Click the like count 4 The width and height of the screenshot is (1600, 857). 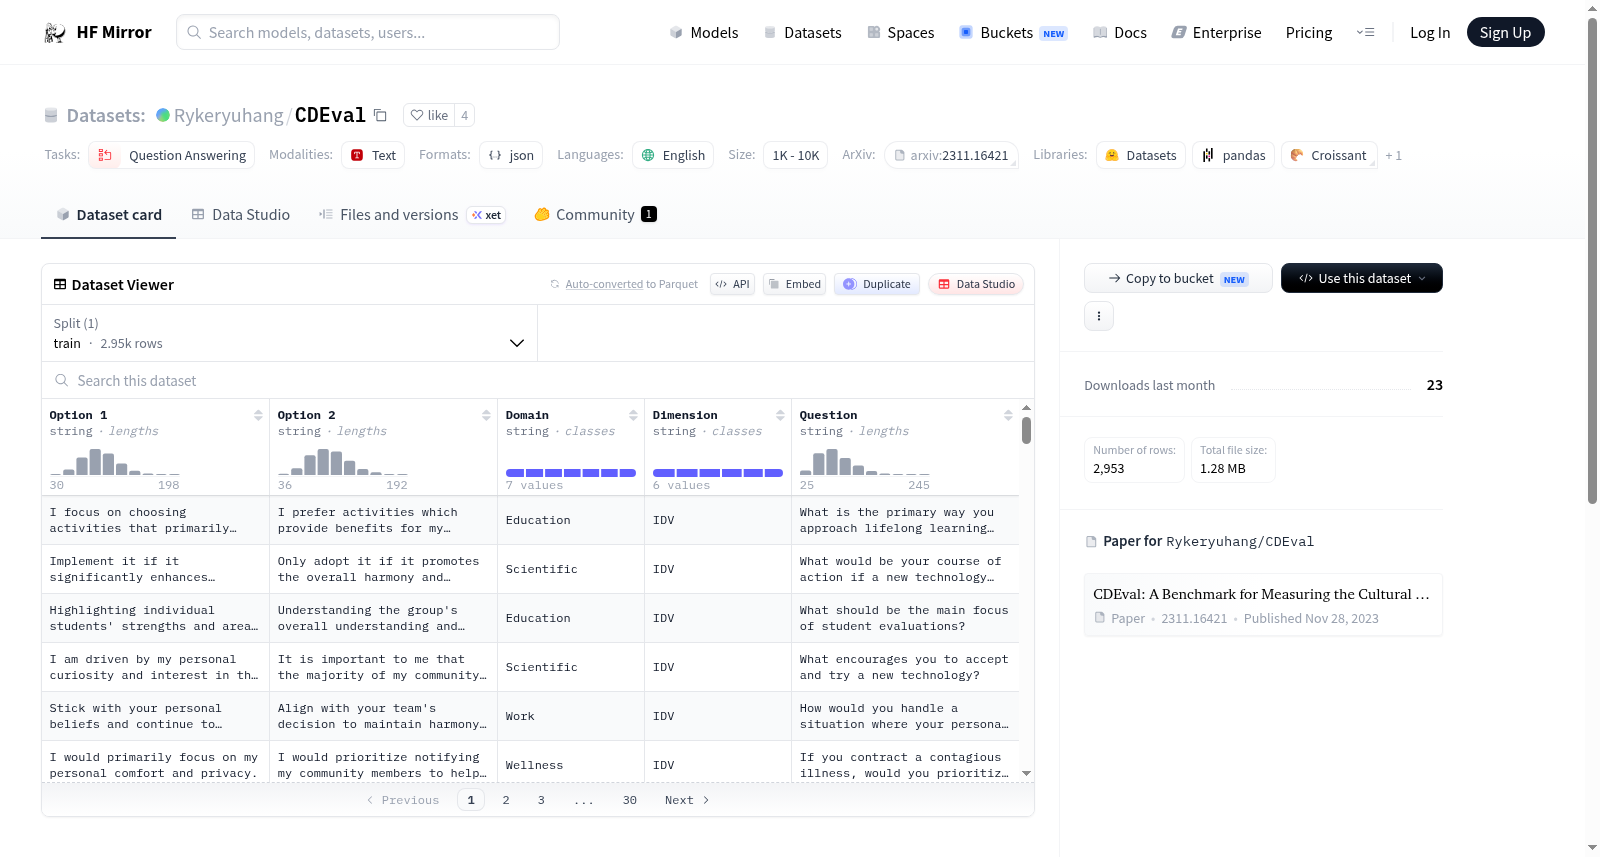(x=464, y=115)
